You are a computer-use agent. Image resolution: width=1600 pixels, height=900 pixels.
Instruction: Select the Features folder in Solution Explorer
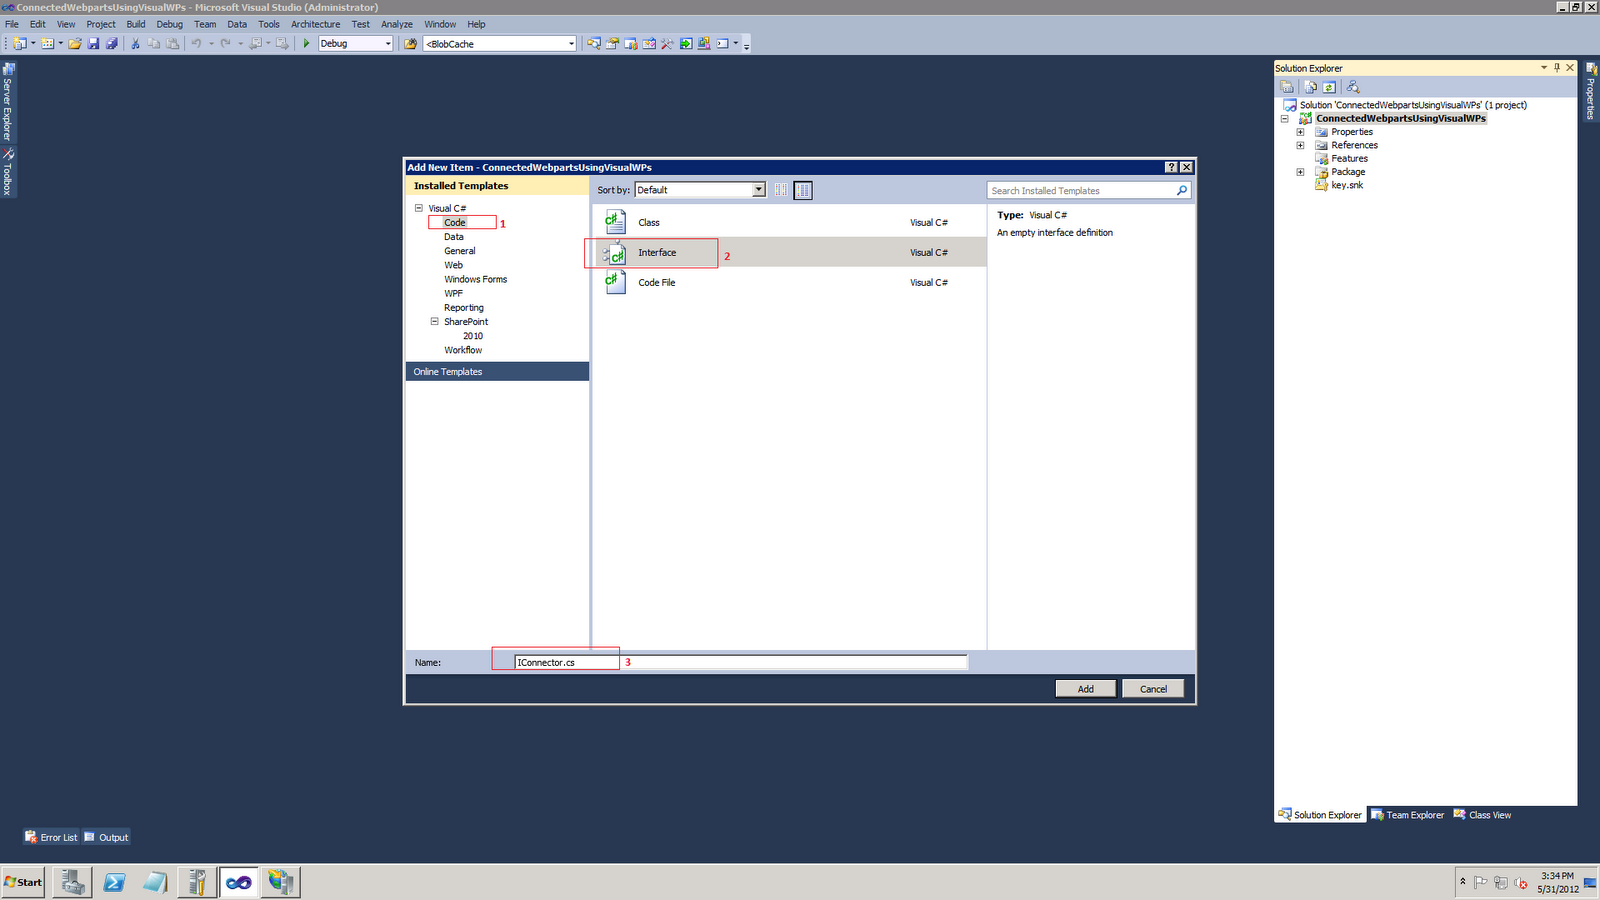[1349, 158]
